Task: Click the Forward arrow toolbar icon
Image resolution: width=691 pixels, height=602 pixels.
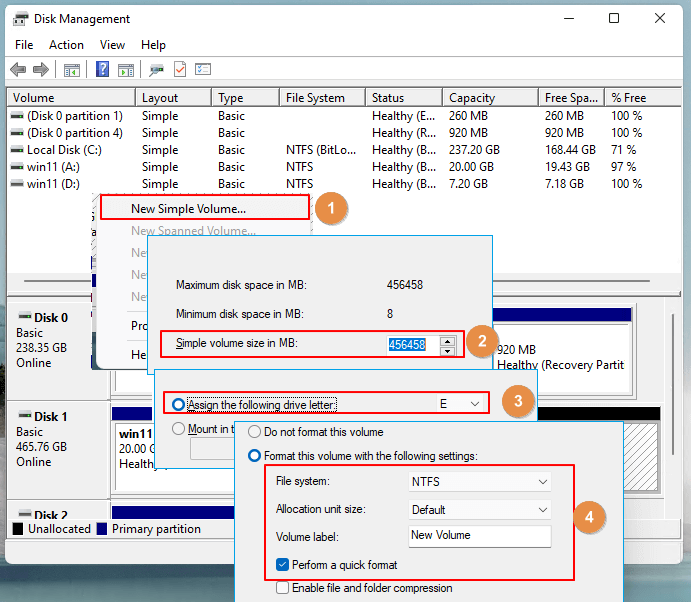Action: click(41, 70)
